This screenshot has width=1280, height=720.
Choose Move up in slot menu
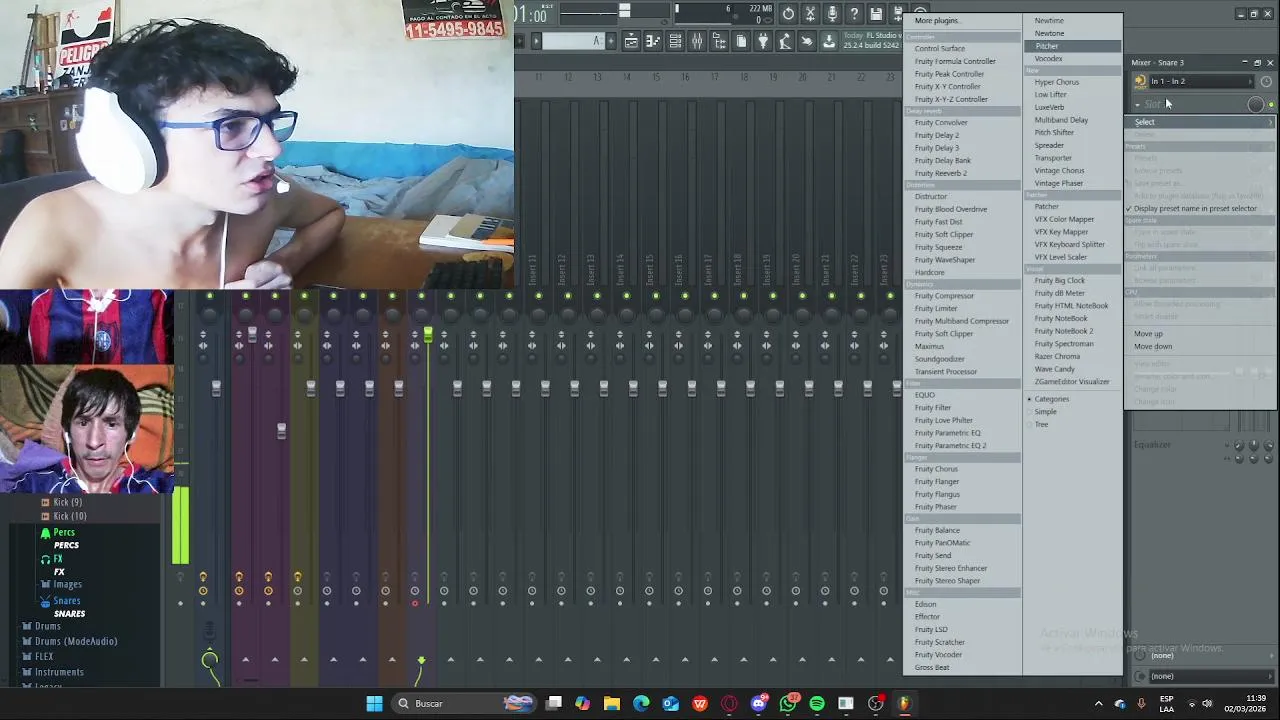(1148, 334)
